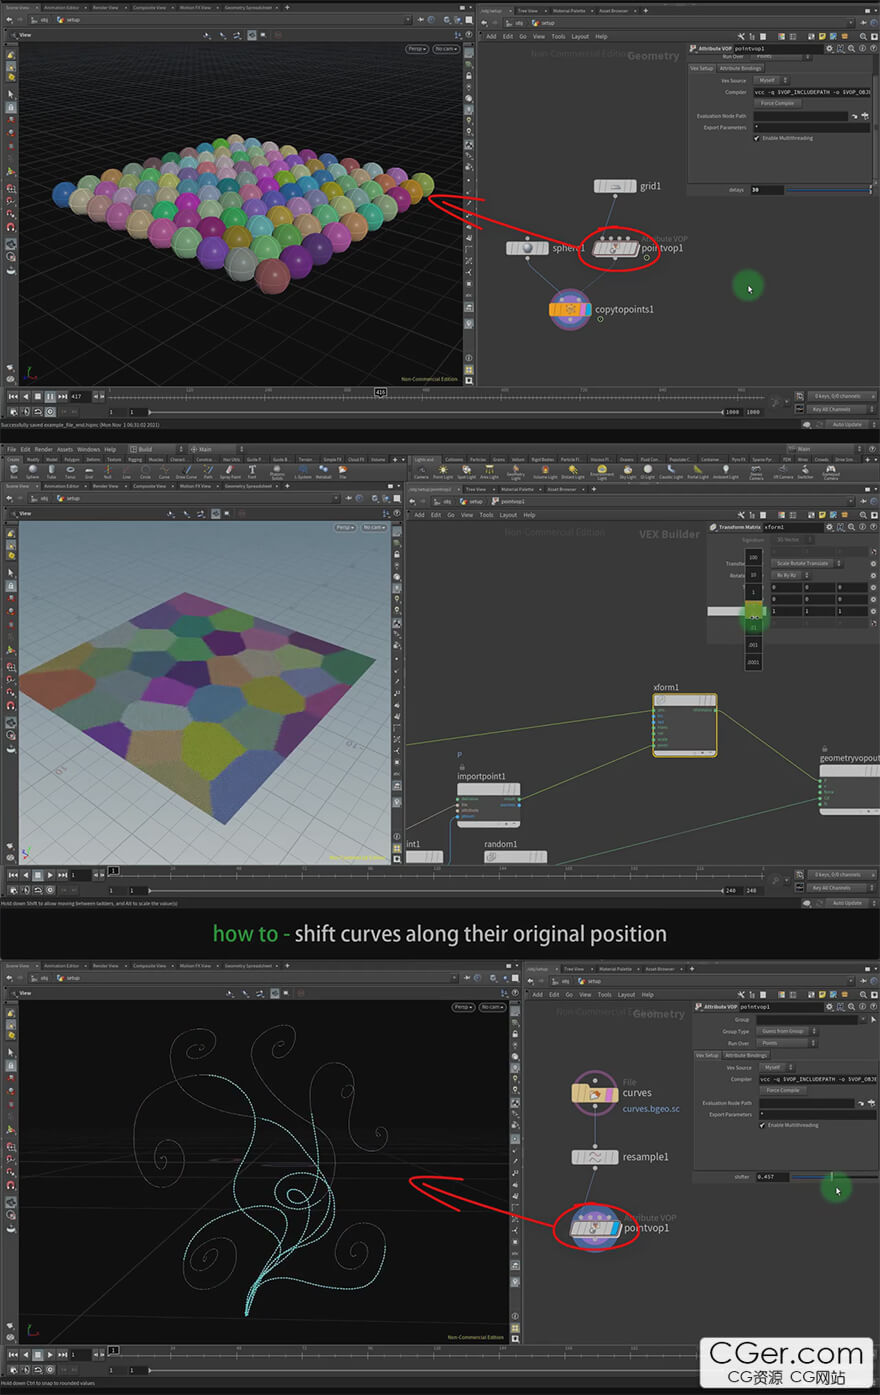
Task: Select the grid1 node in the network
Action: [615, 186]
